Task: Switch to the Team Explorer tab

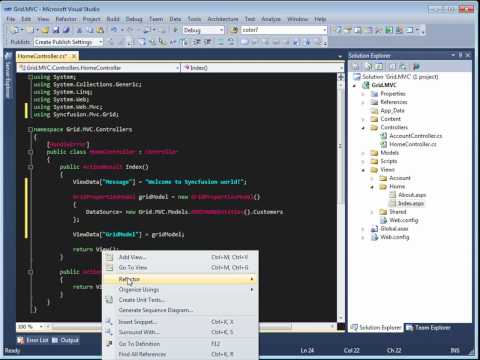Action: coord(428,328)
